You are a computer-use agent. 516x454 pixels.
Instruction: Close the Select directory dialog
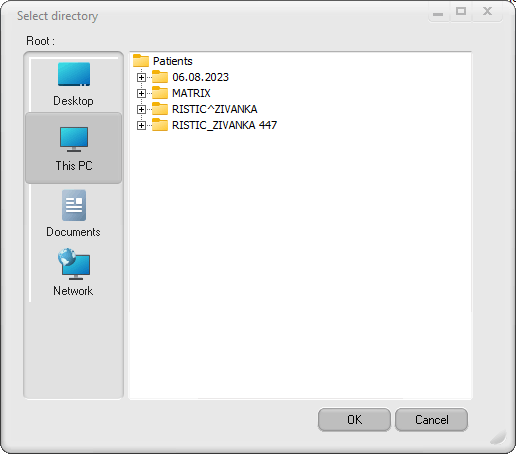tap(487, 12)
